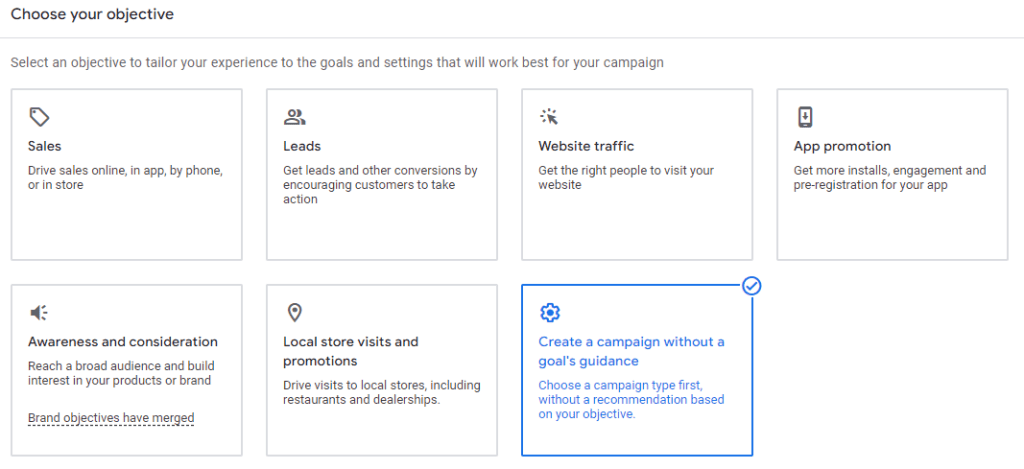The width and height of the screenshot is (1024, 469).
Task: Click Create a campaign without a goal's guidance
Action: pos(631,351)
